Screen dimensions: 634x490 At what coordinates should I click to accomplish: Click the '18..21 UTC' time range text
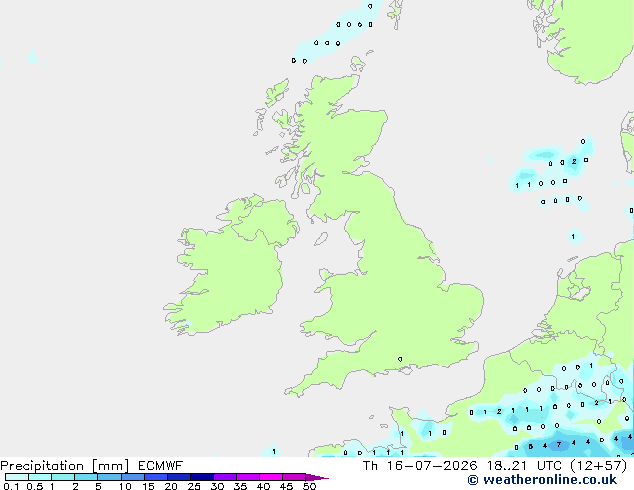click(x=525, y=466)
